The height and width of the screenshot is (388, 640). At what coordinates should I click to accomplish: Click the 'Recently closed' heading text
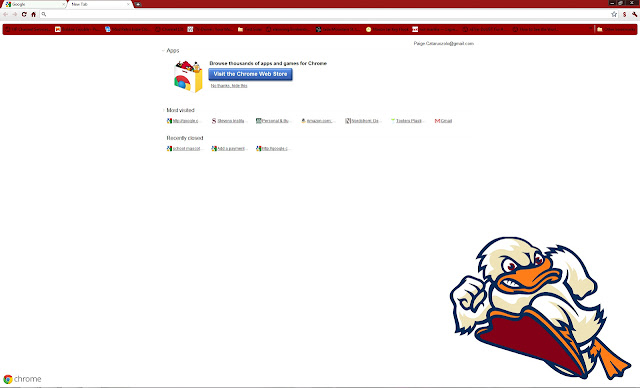click(x=185, y=138)
